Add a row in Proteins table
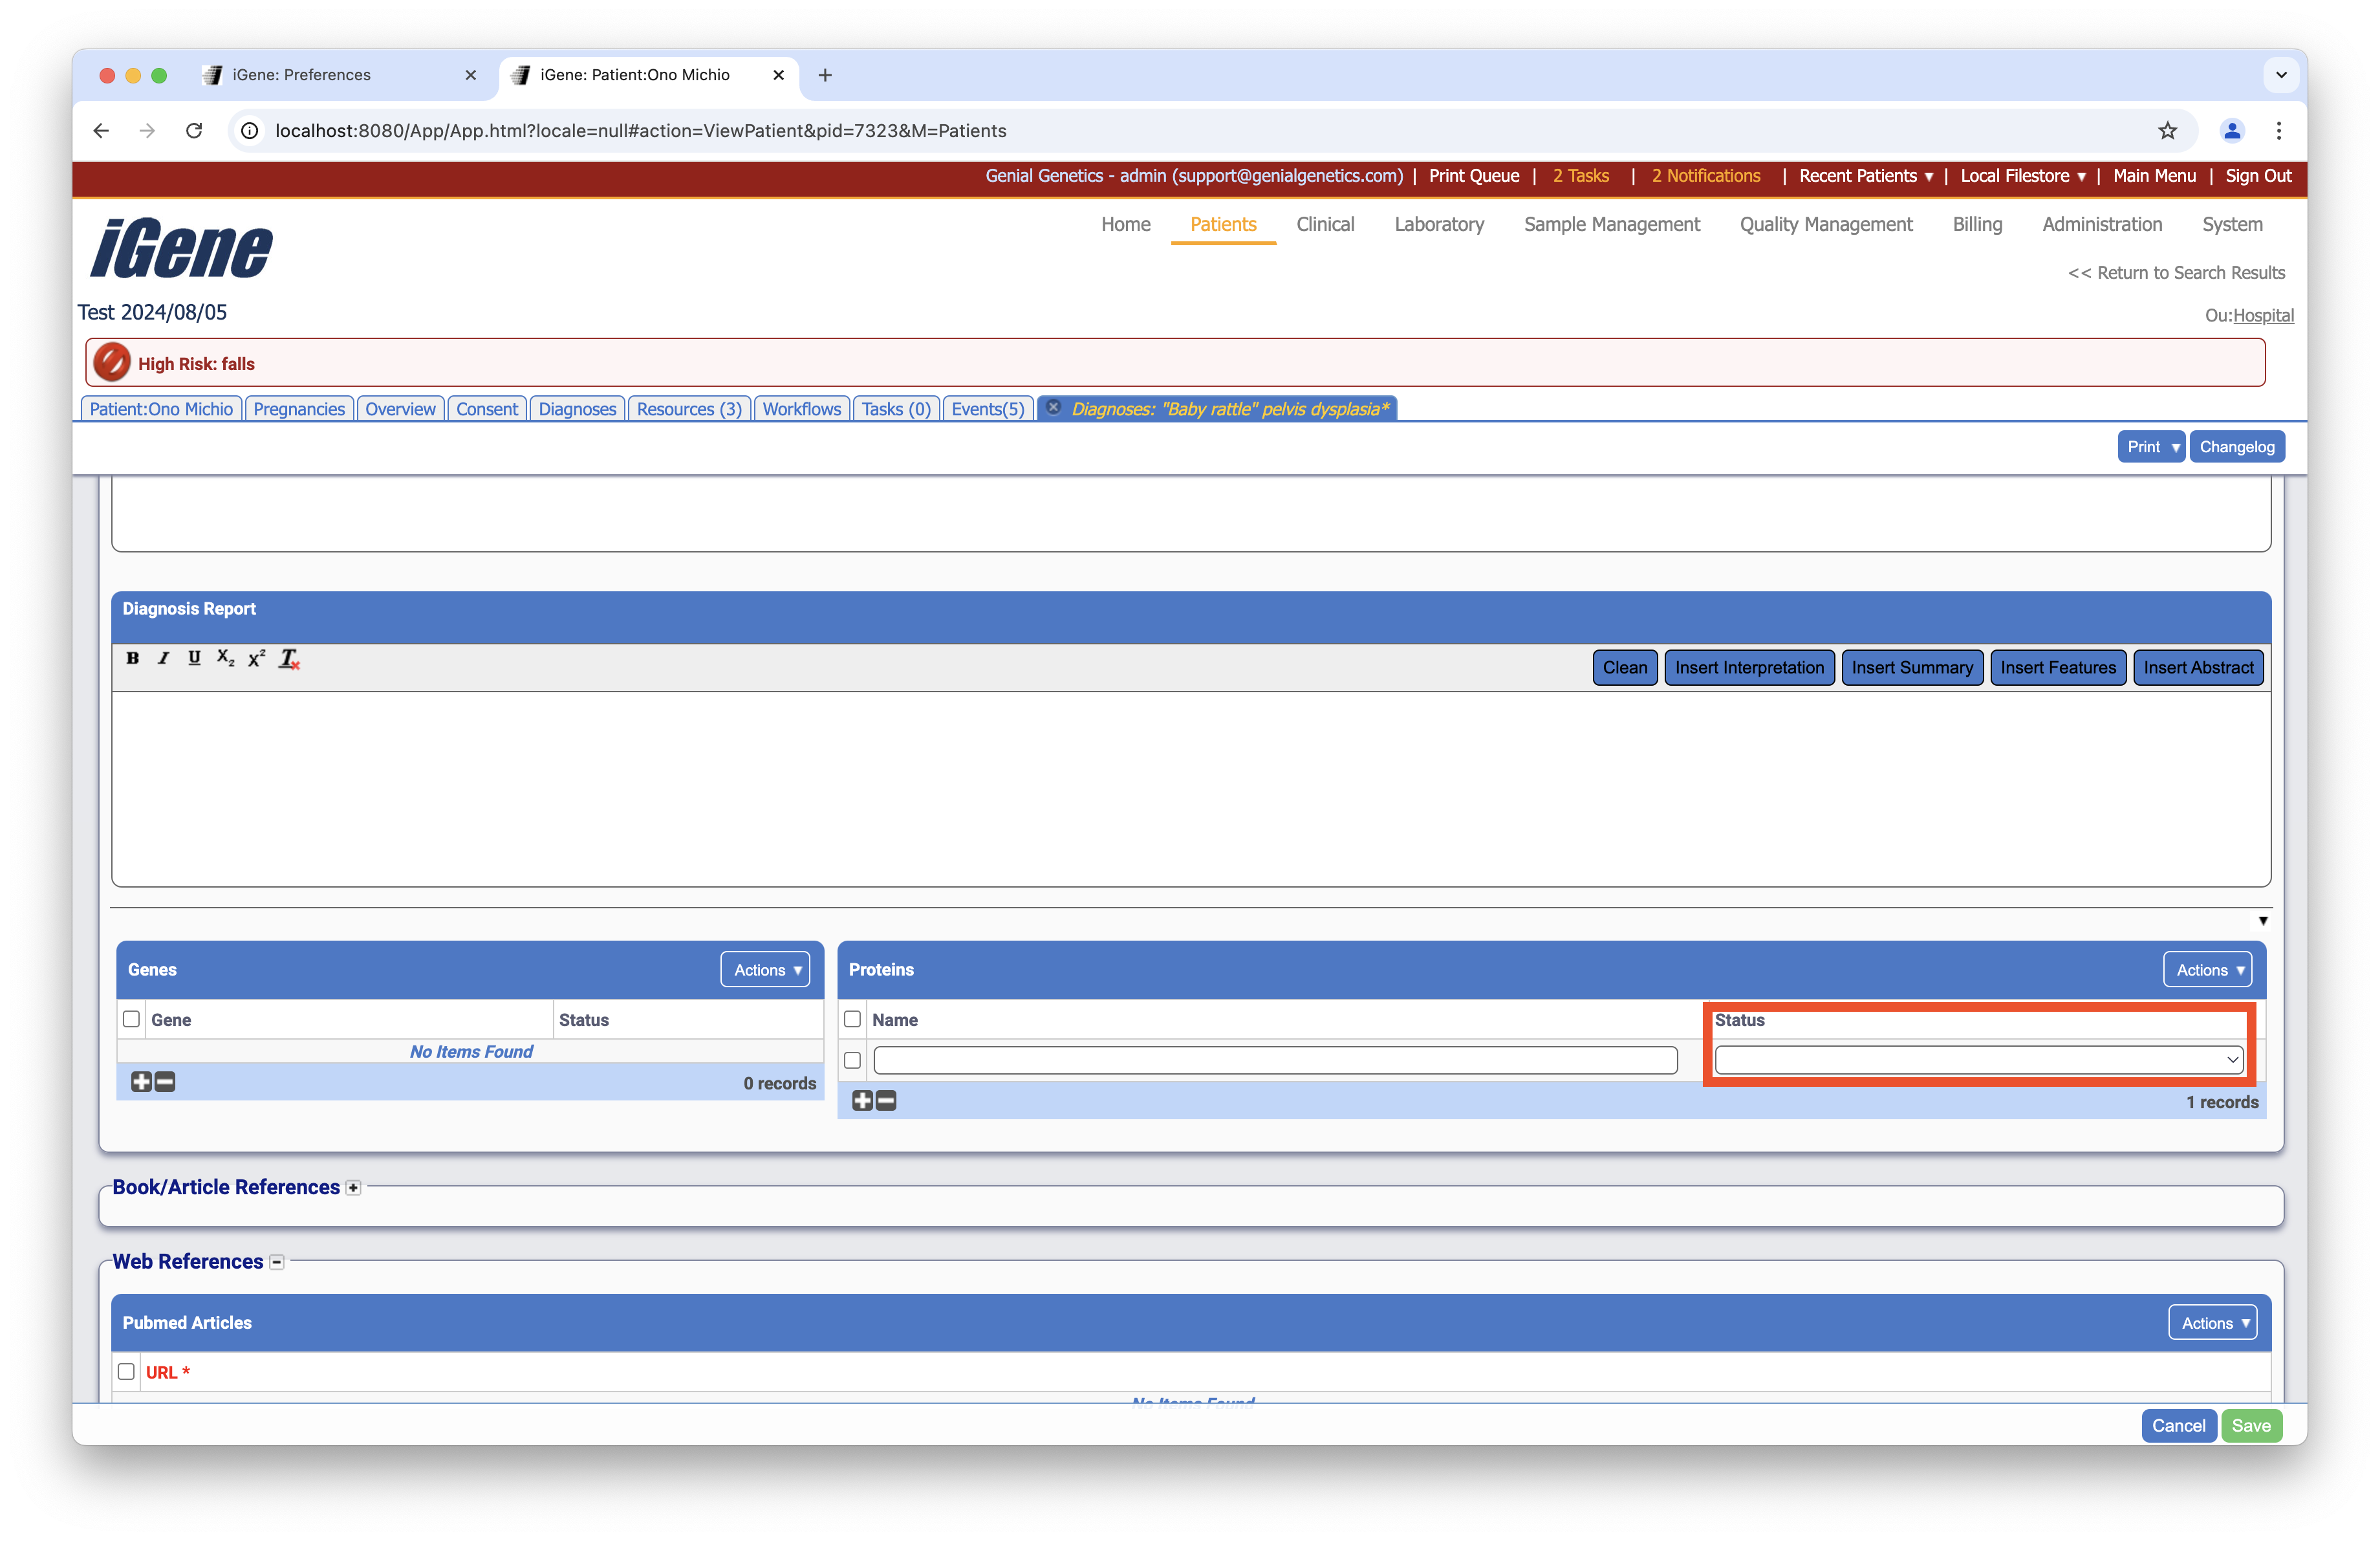 pos(862,1101)
